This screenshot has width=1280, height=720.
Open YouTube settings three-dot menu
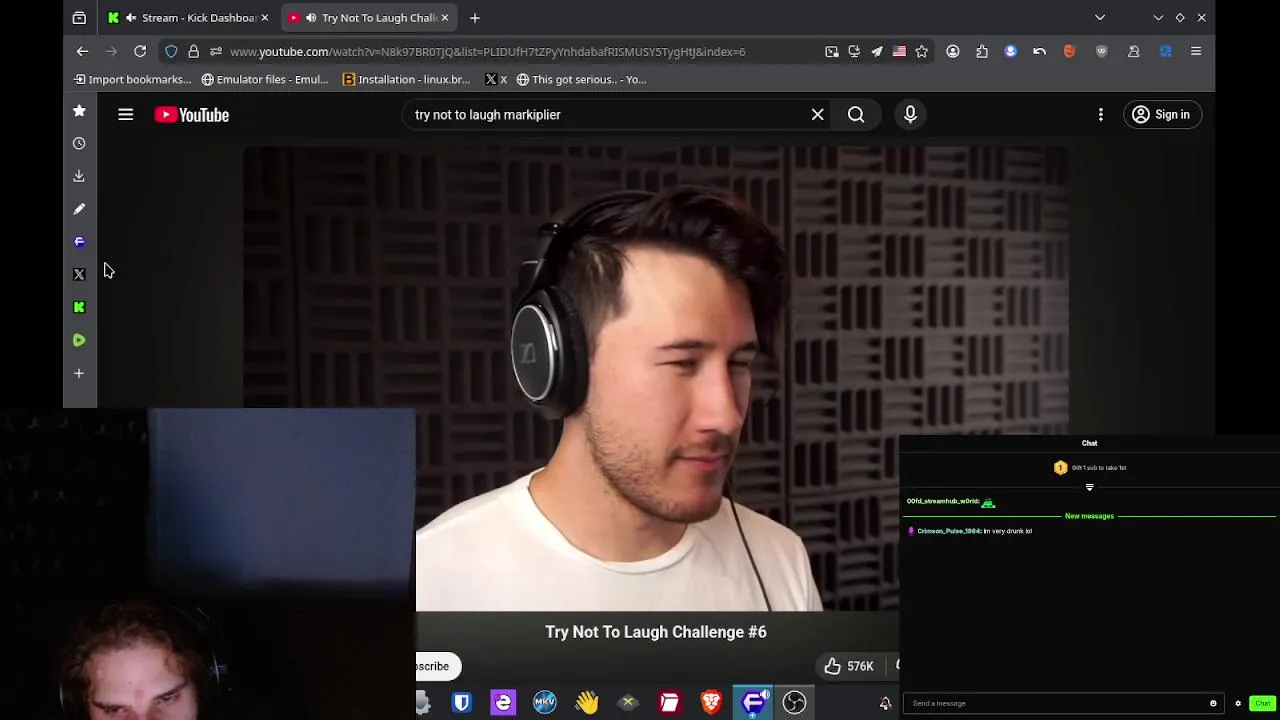tap(1100, 115)
